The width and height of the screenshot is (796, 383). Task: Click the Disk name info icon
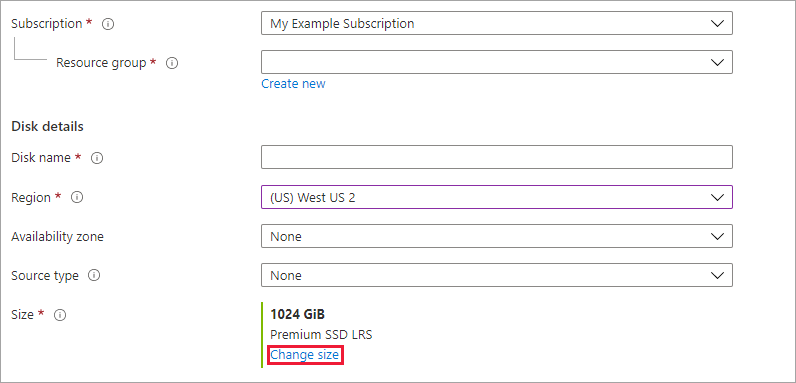click(x=97, y=158)
